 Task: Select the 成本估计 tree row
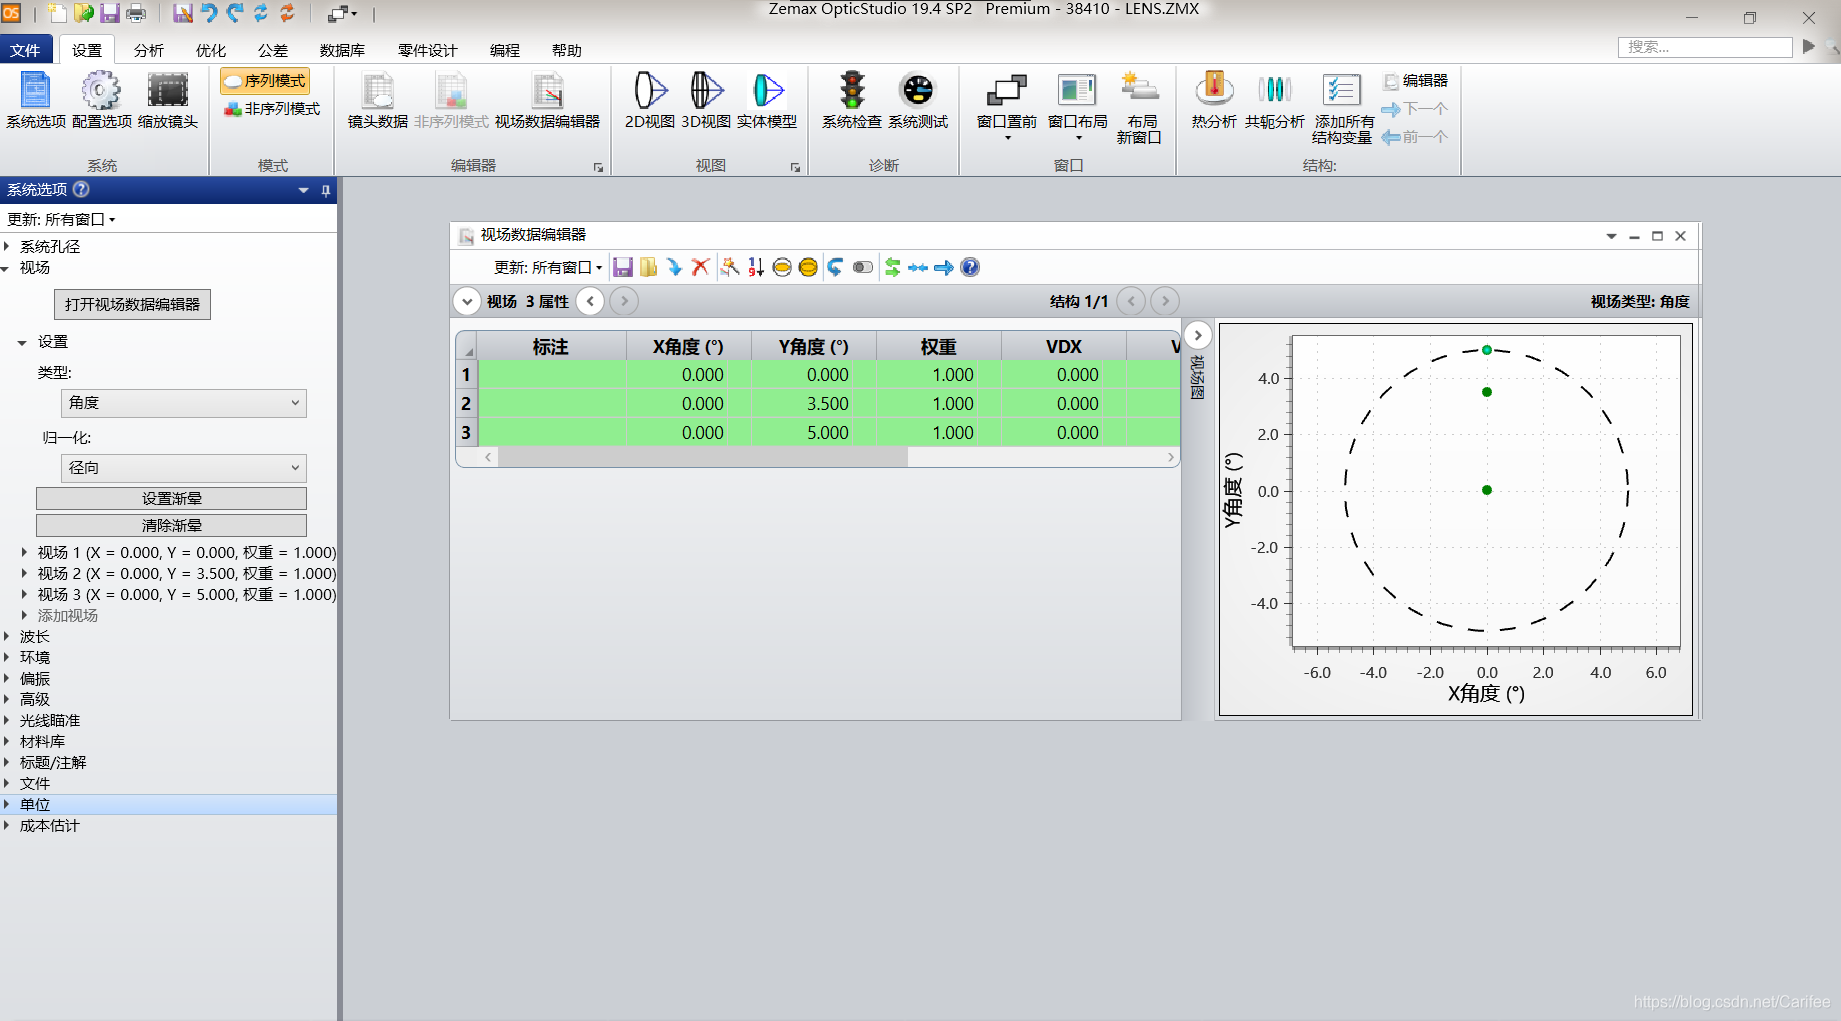click(168, 825)
